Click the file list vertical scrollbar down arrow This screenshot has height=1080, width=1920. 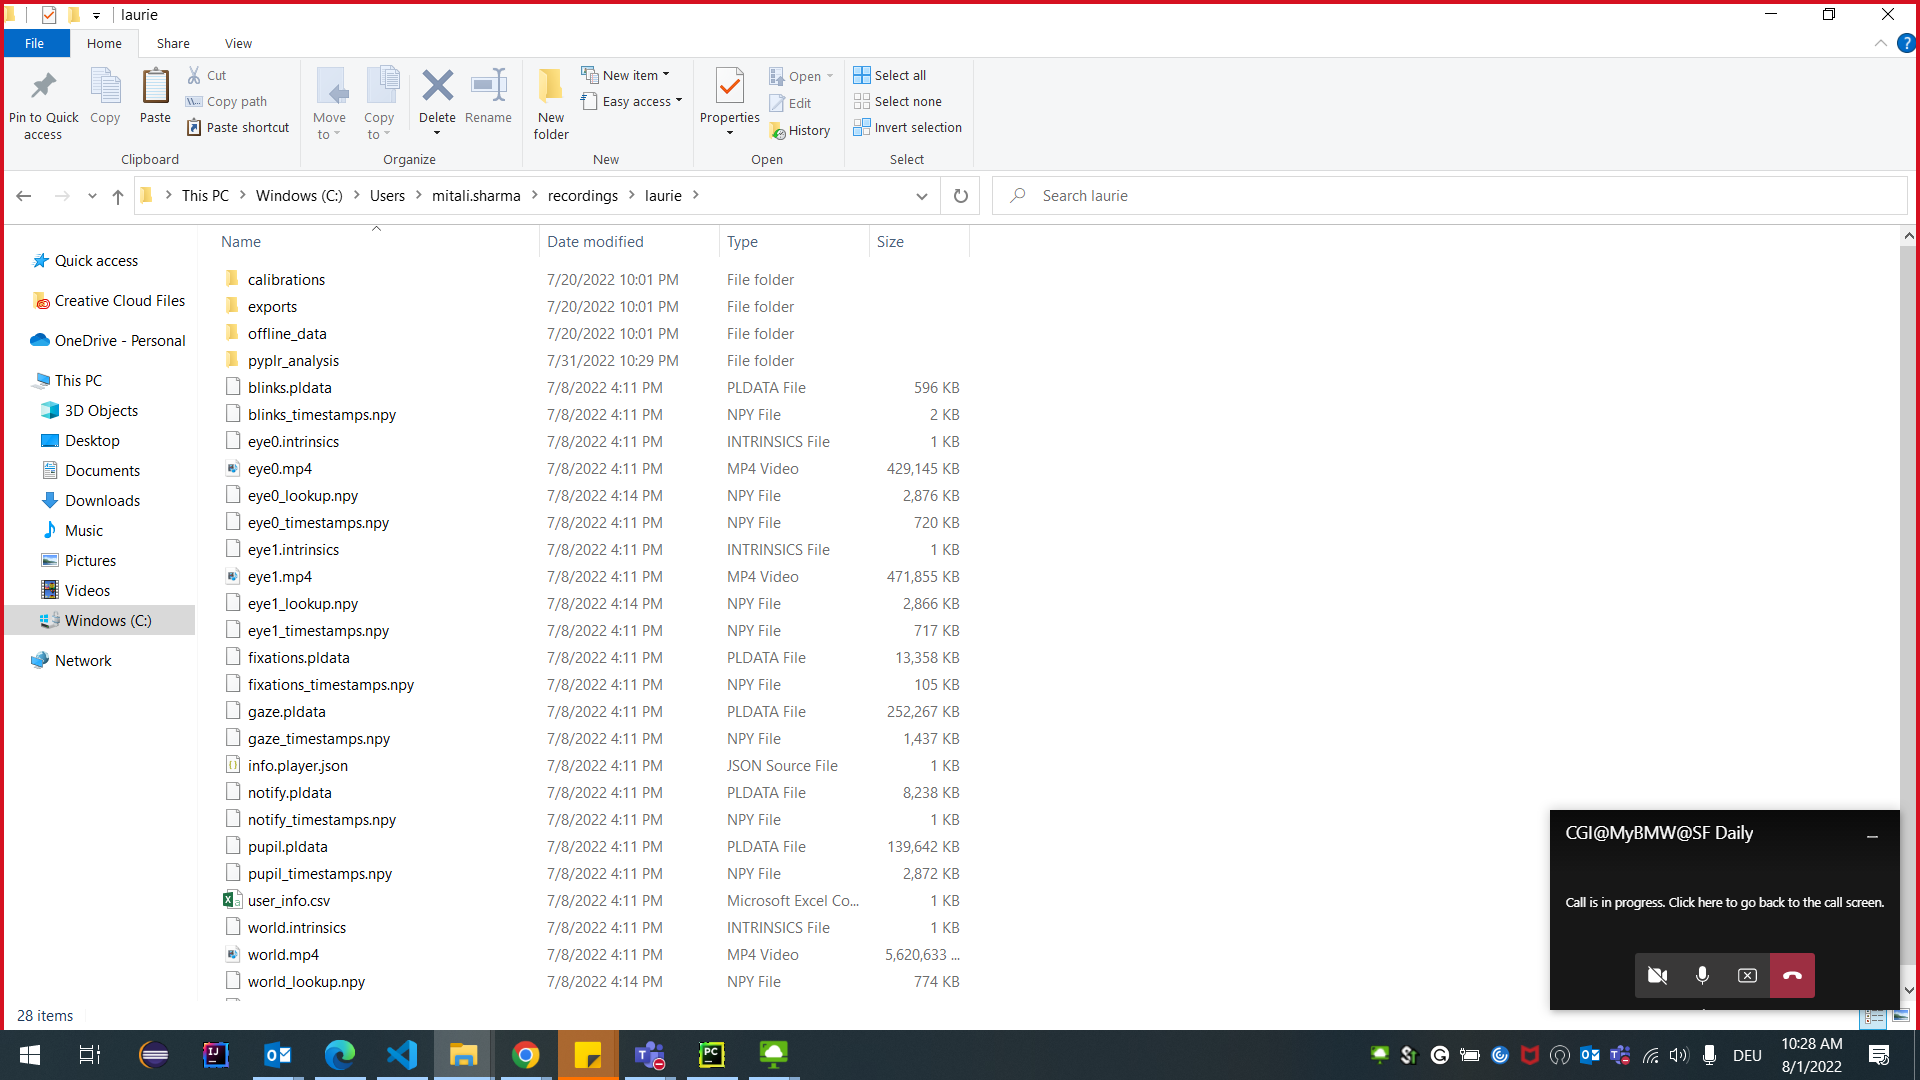click(1909, 990)
